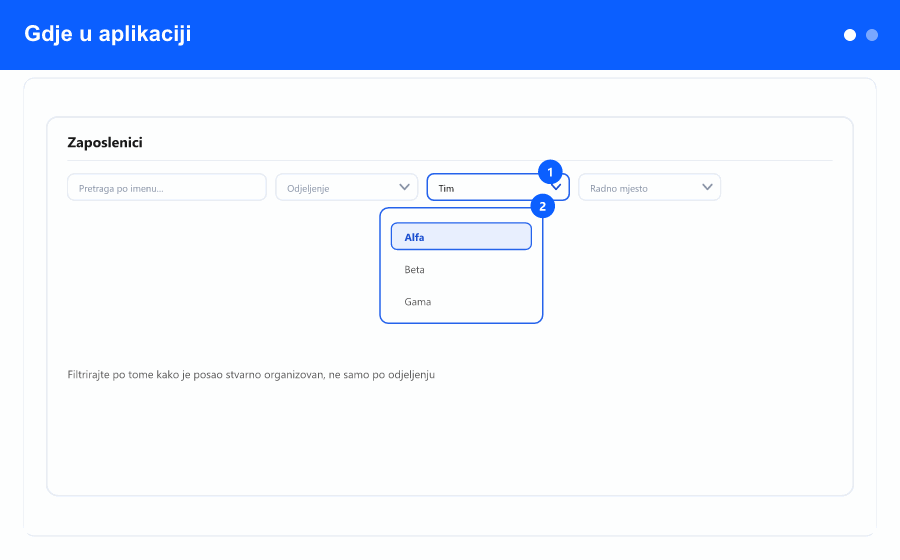
Task: Click the Gdje u aplikaciji title
Action: [108, 34]
